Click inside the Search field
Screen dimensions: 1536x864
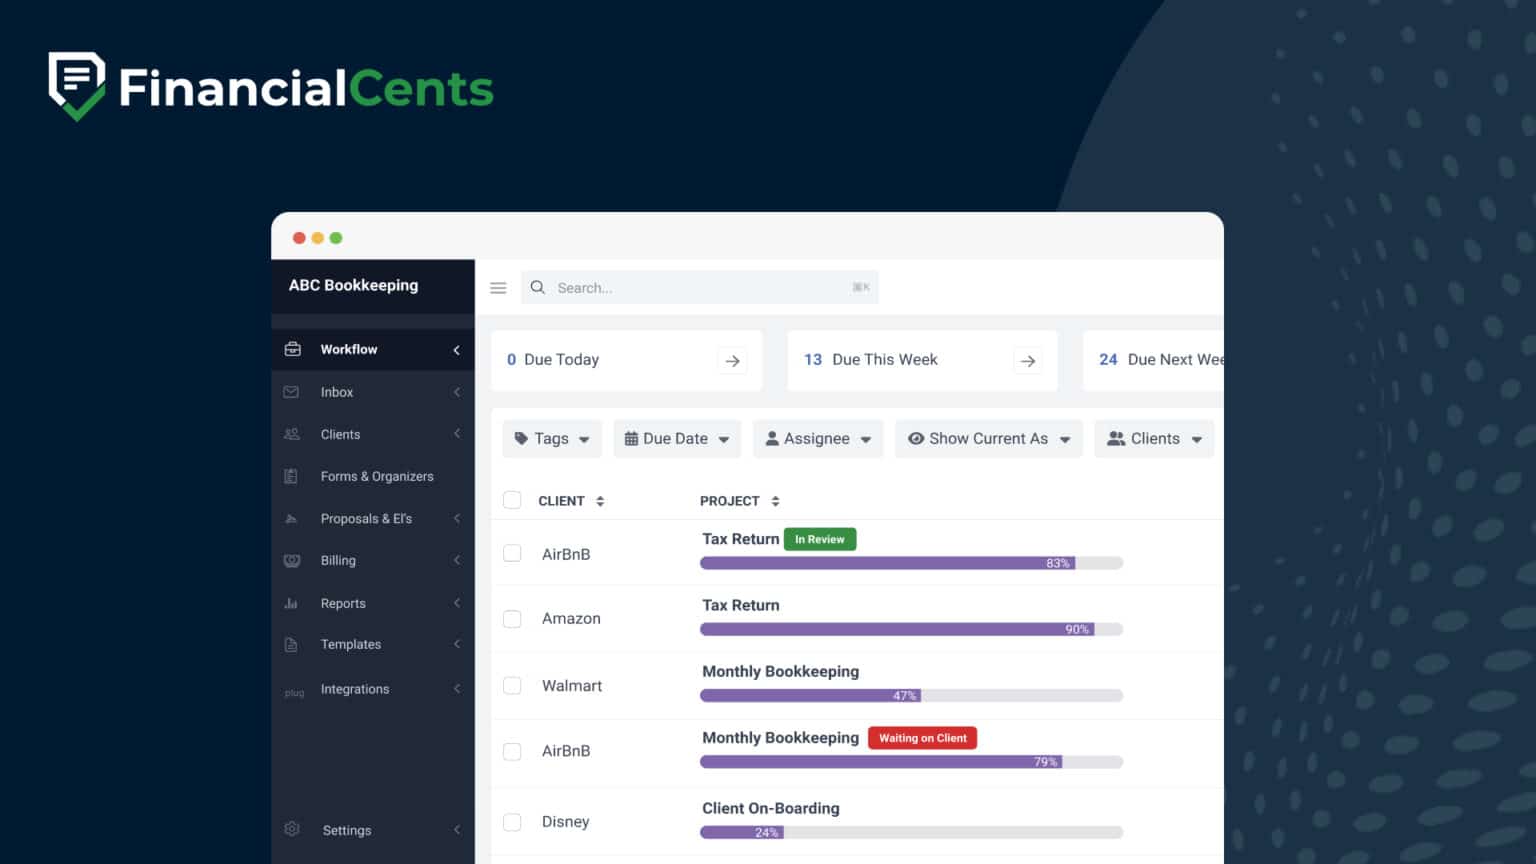point(700,287)
